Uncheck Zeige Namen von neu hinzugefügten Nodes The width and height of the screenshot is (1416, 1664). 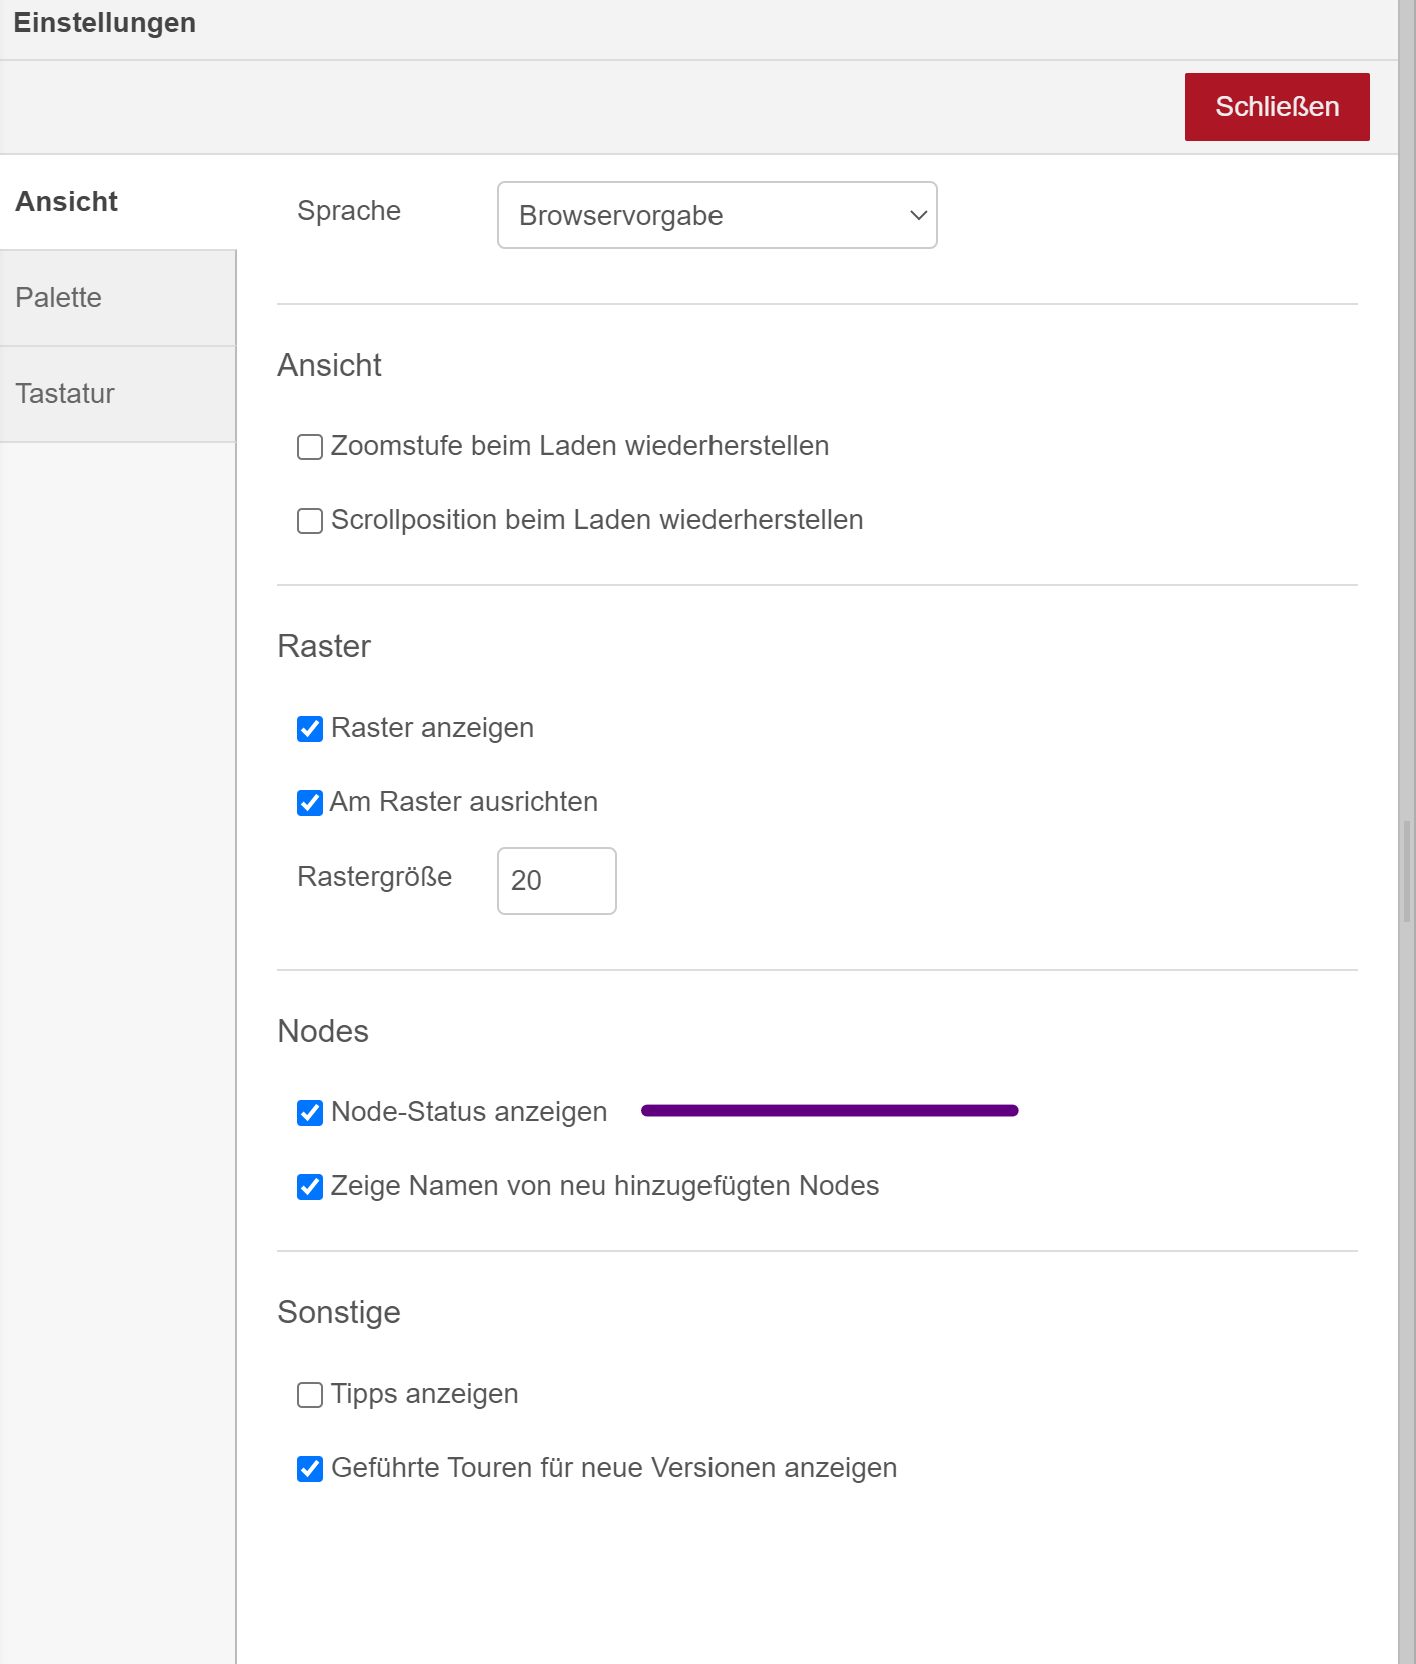pyautogui.click(x=310, y=1187)
